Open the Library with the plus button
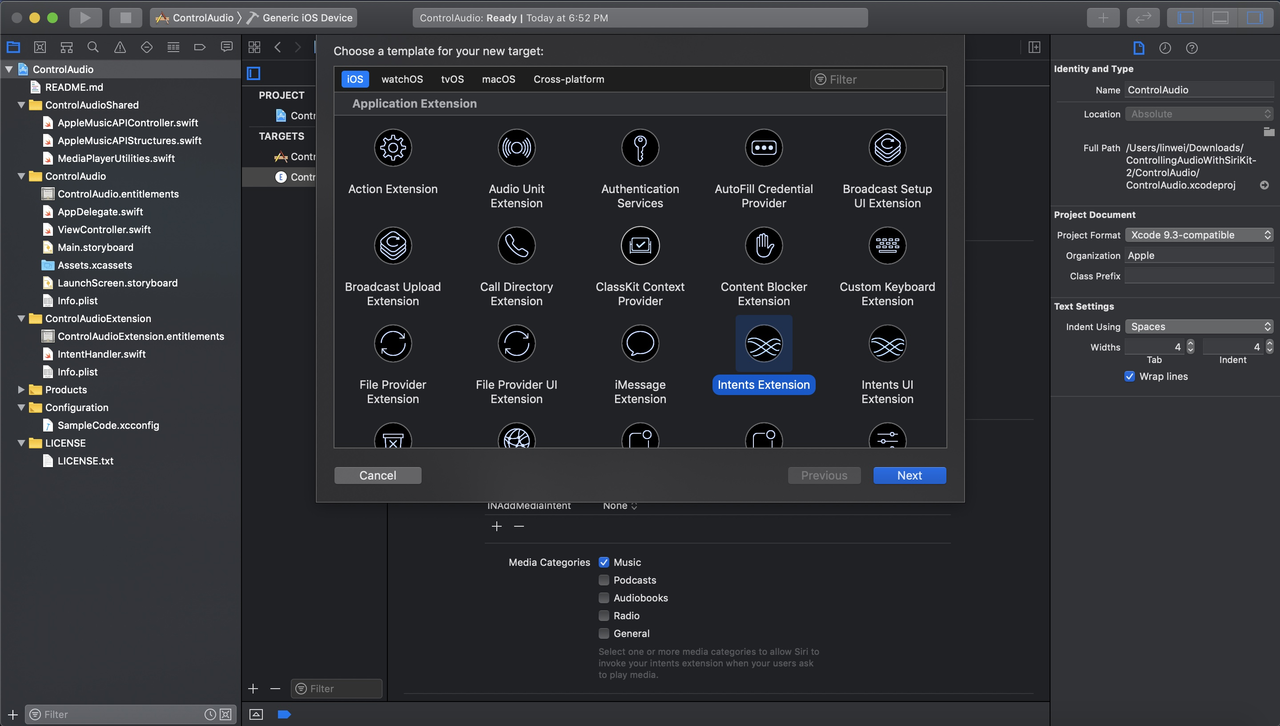Image resolution: width=1280 pixels, height=726 pixels. 1103,17
